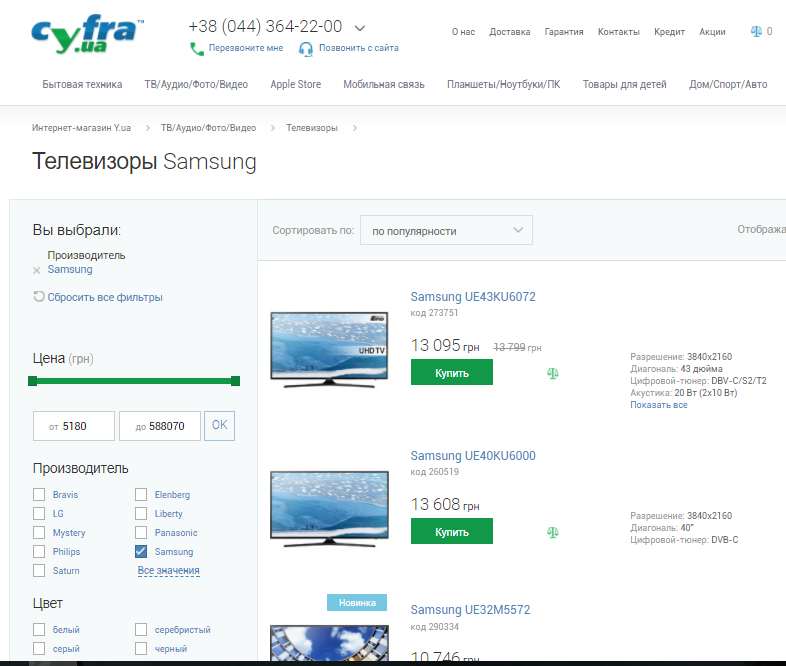
Task: Check the черный color checkbox
Action: pyautogui.click(x=141, y=648)
